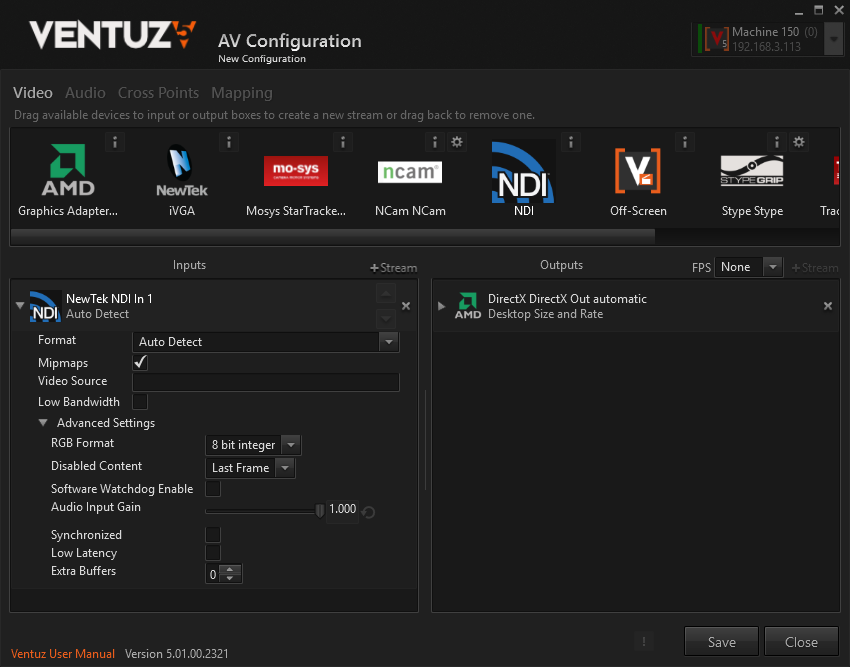Switch to the Audio tab
850x667 pixels.
click(85, 93)
